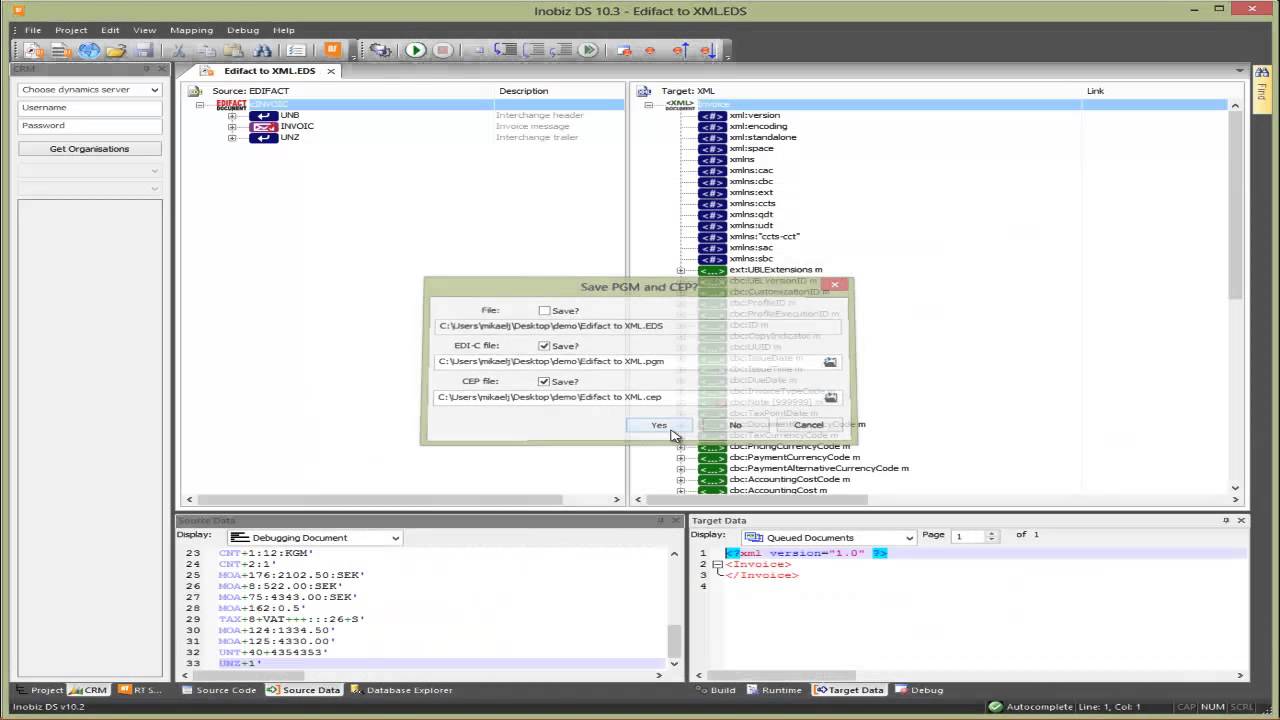Open the Debug menu
Screen dimensions: 1280x720
click(x=243, y=30)
